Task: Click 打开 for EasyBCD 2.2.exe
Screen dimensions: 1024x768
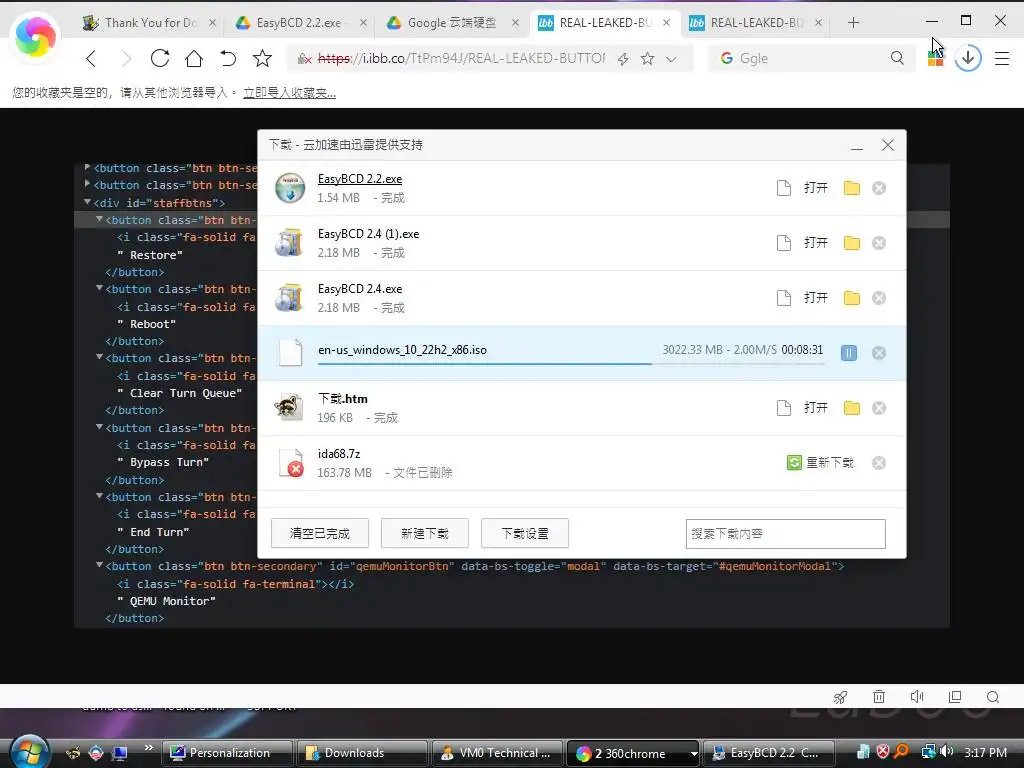Action: pyautogui.click(x=816, y=188)
